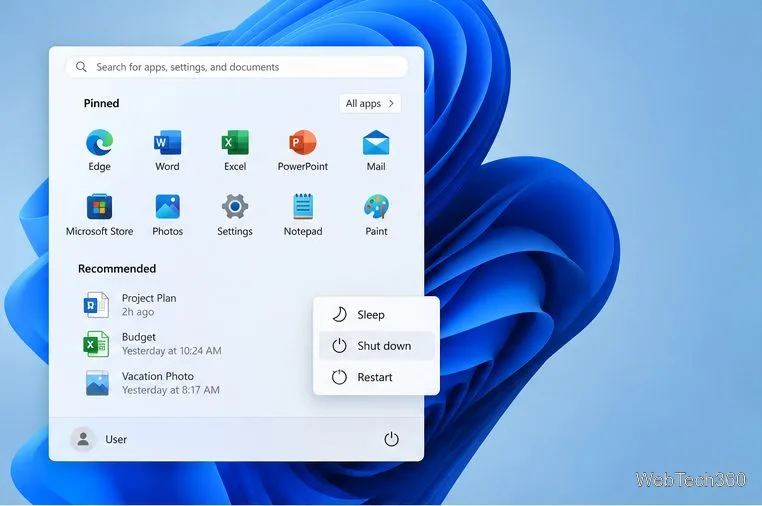Click the user avatar icon
The image size is (762, 506).
click(83, 439)
